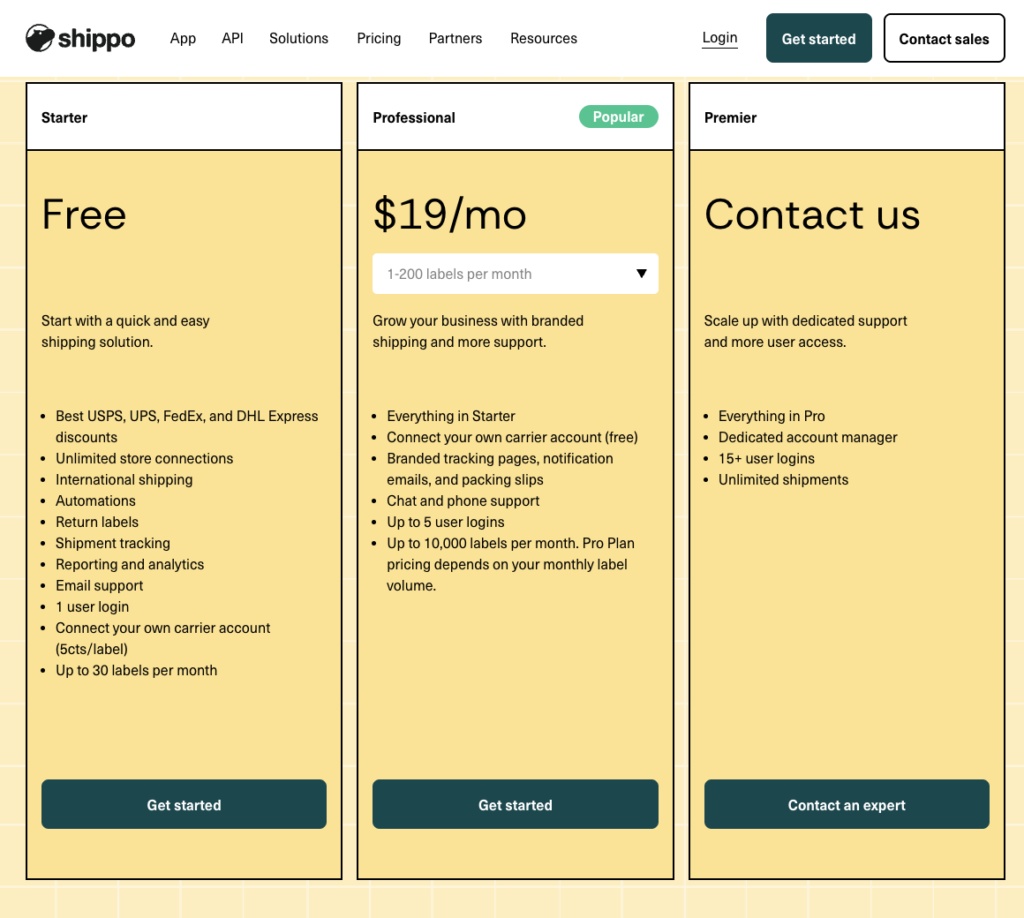Image resolution: width=1024 pixels, height=918 pixels.
Task: Select the Starter plan title
Action: [x=64, y=118]
